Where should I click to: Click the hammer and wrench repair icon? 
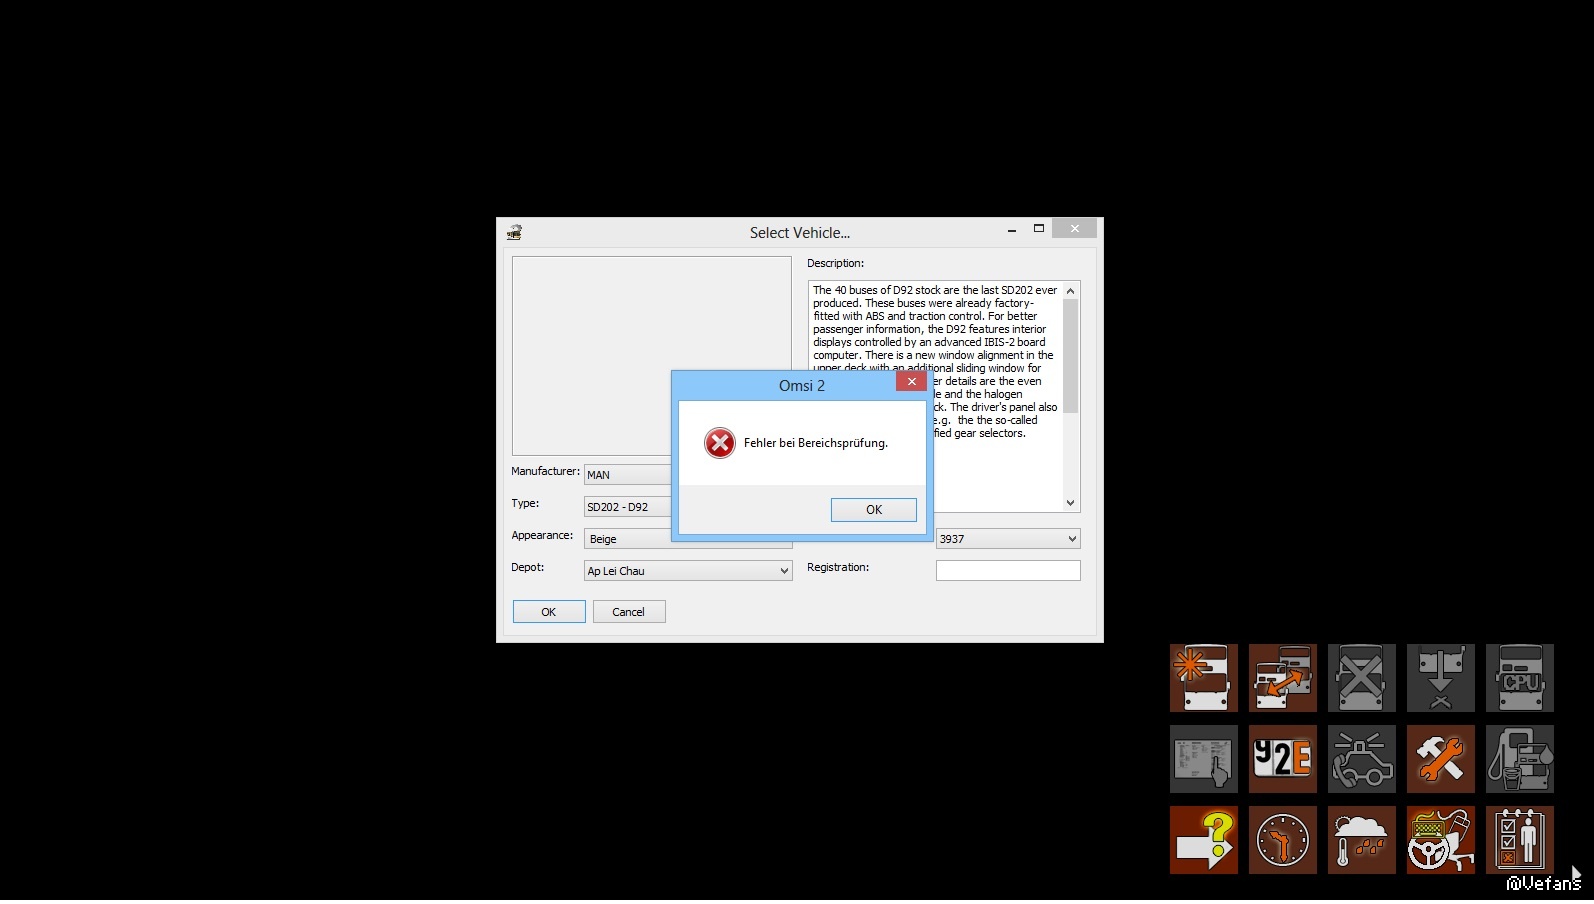(1441, 759)
